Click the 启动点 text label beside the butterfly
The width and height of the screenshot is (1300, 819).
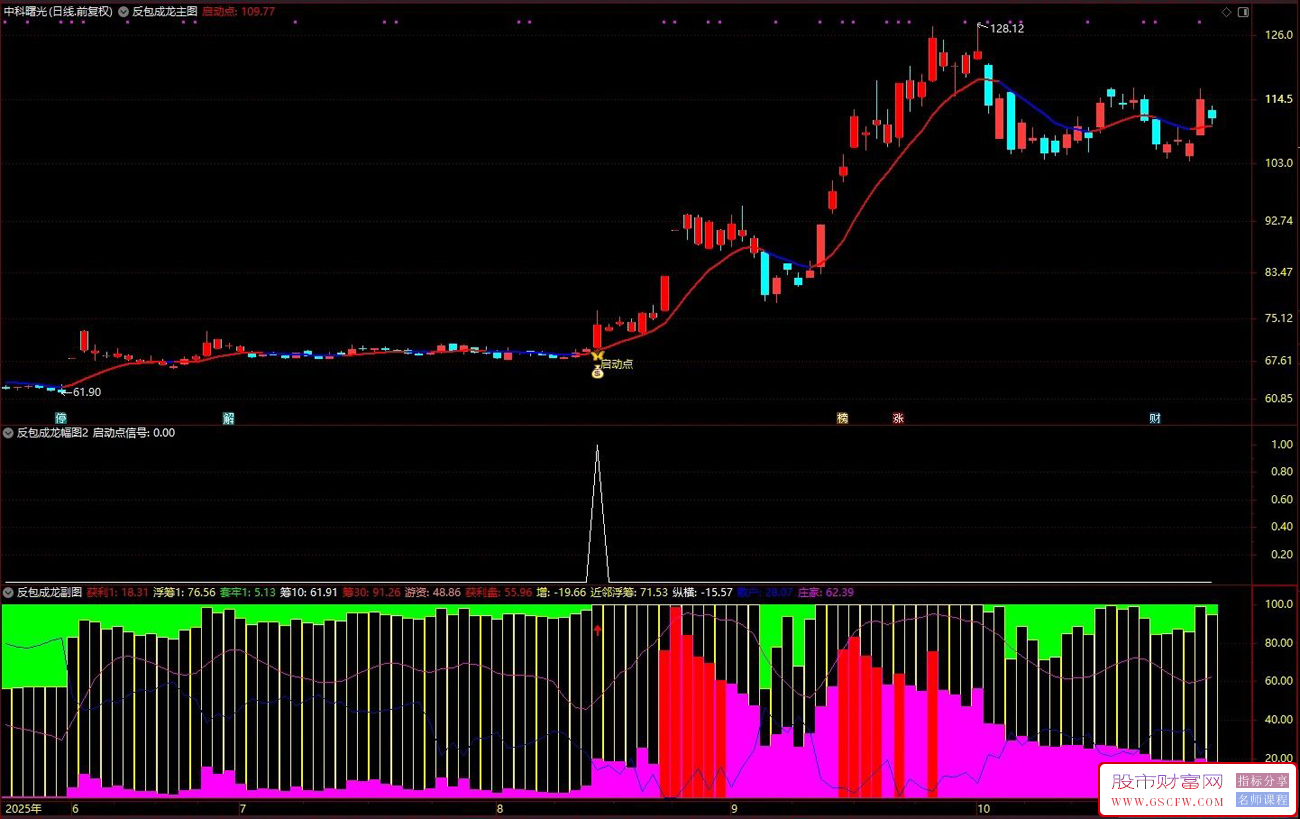617,364
